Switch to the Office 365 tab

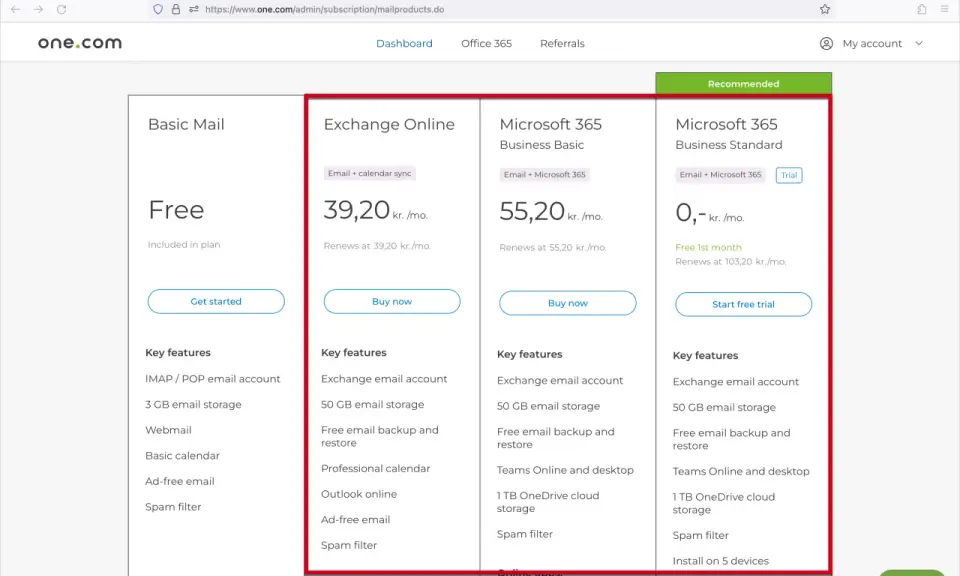(x=486, y=43)
